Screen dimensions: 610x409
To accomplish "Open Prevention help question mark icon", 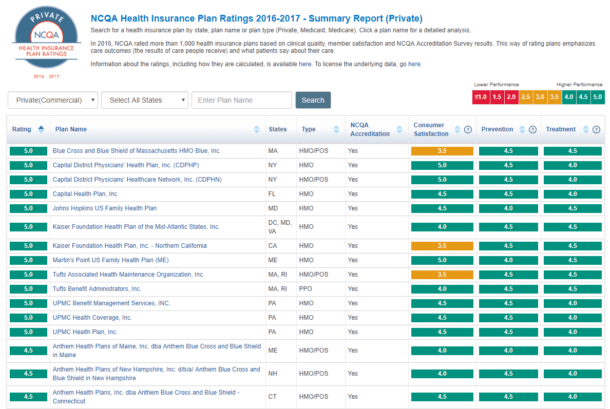I will [533, 130].
